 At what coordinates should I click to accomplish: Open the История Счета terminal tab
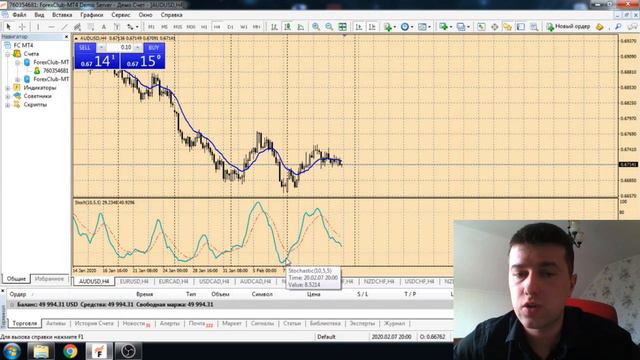tap(94, 323)
